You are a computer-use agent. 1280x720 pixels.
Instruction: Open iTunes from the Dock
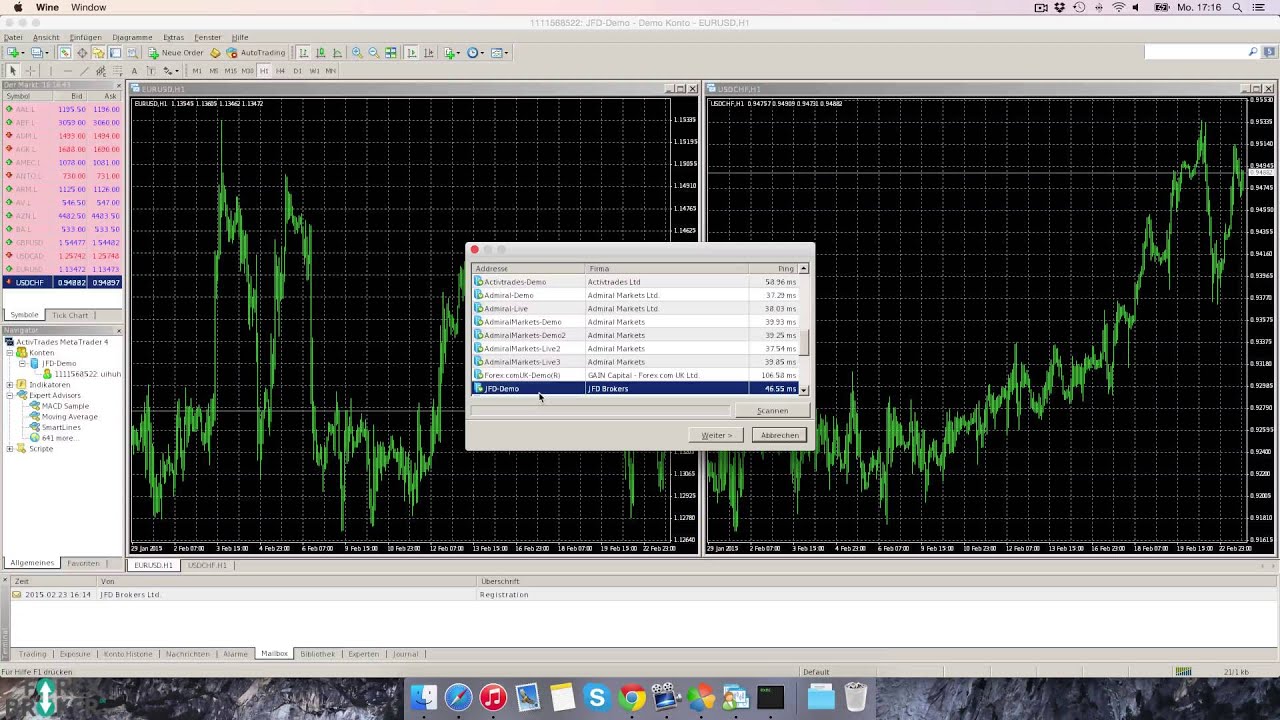click(493, 697)
